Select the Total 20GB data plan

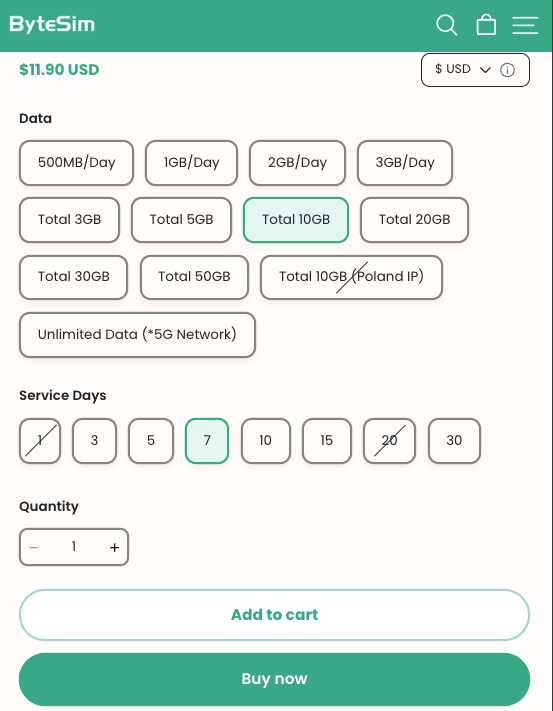coord(414,220)
